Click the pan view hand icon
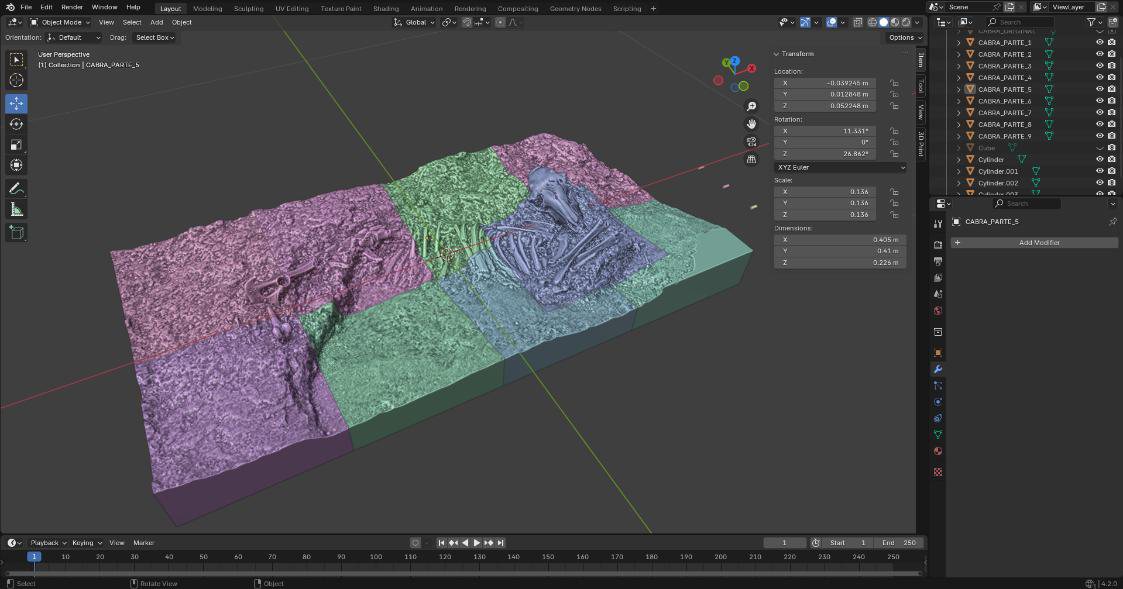 pos(751,124)
